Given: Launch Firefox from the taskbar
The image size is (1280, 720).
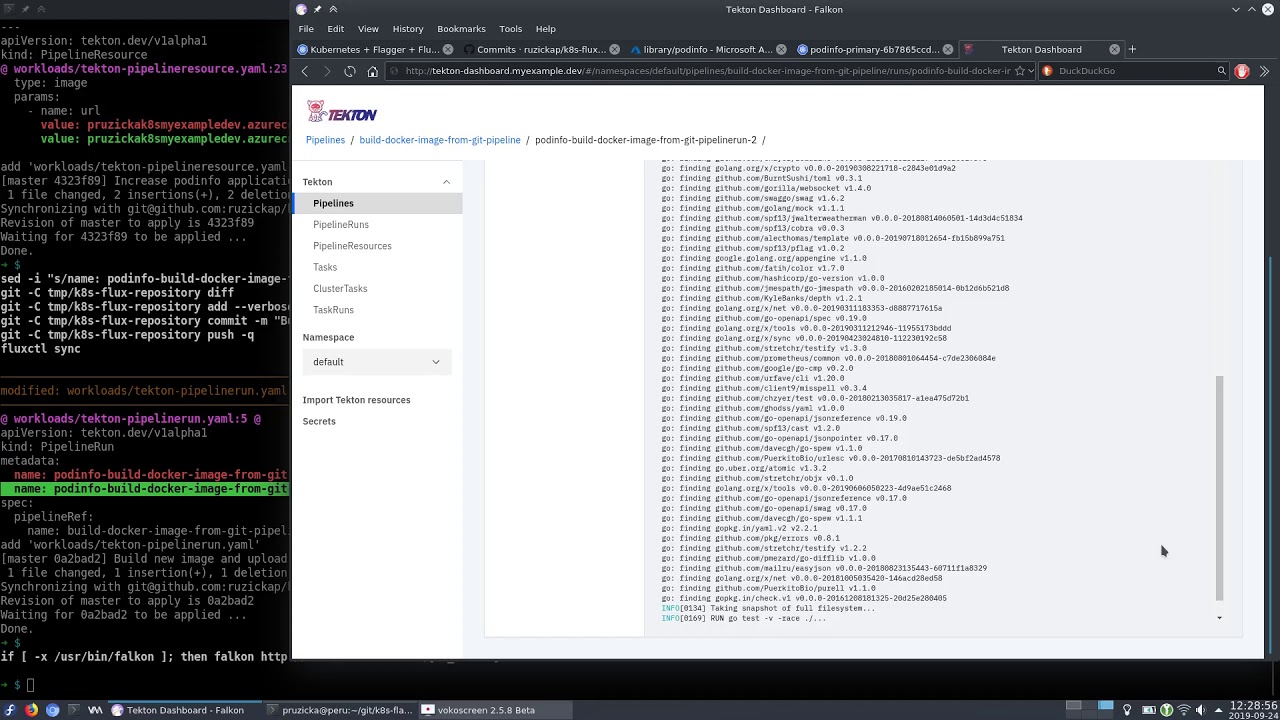Looking at the screenshot, I should pos(31,710).
